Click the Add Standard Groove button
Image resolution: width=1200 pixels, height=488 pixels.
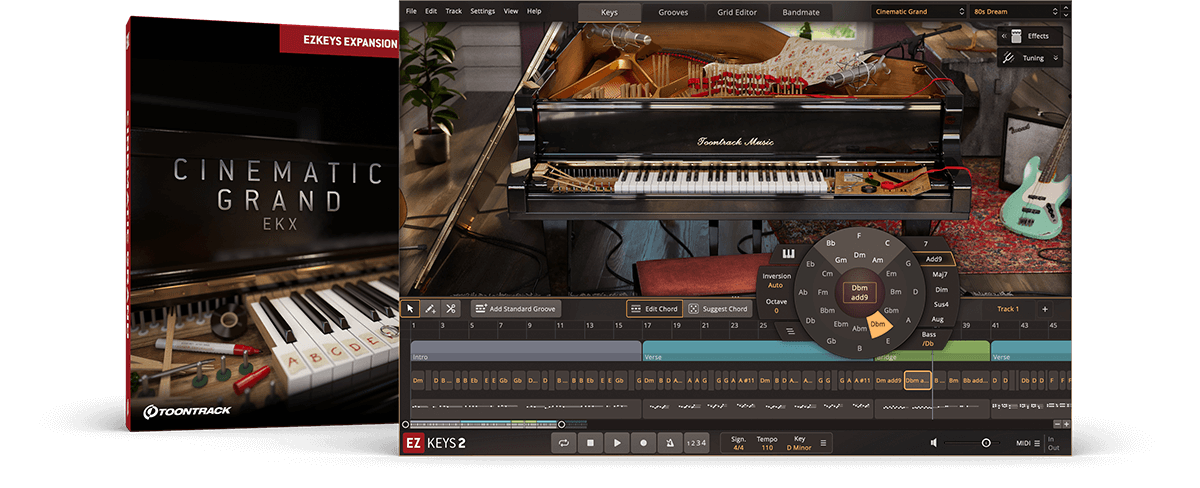(516, 309)
